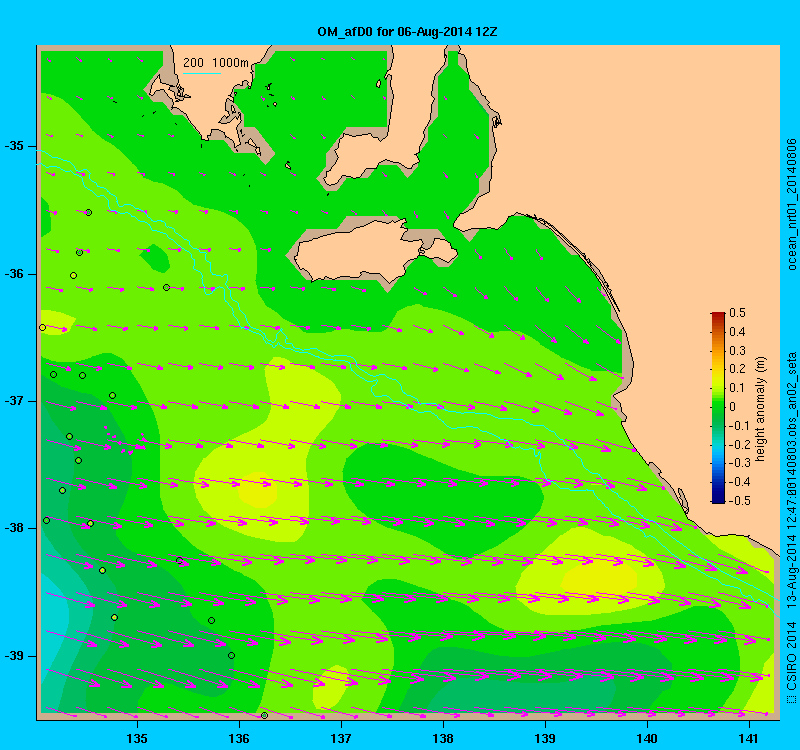
Task: Click the height anomaly color bar
Action: (718, 407)
